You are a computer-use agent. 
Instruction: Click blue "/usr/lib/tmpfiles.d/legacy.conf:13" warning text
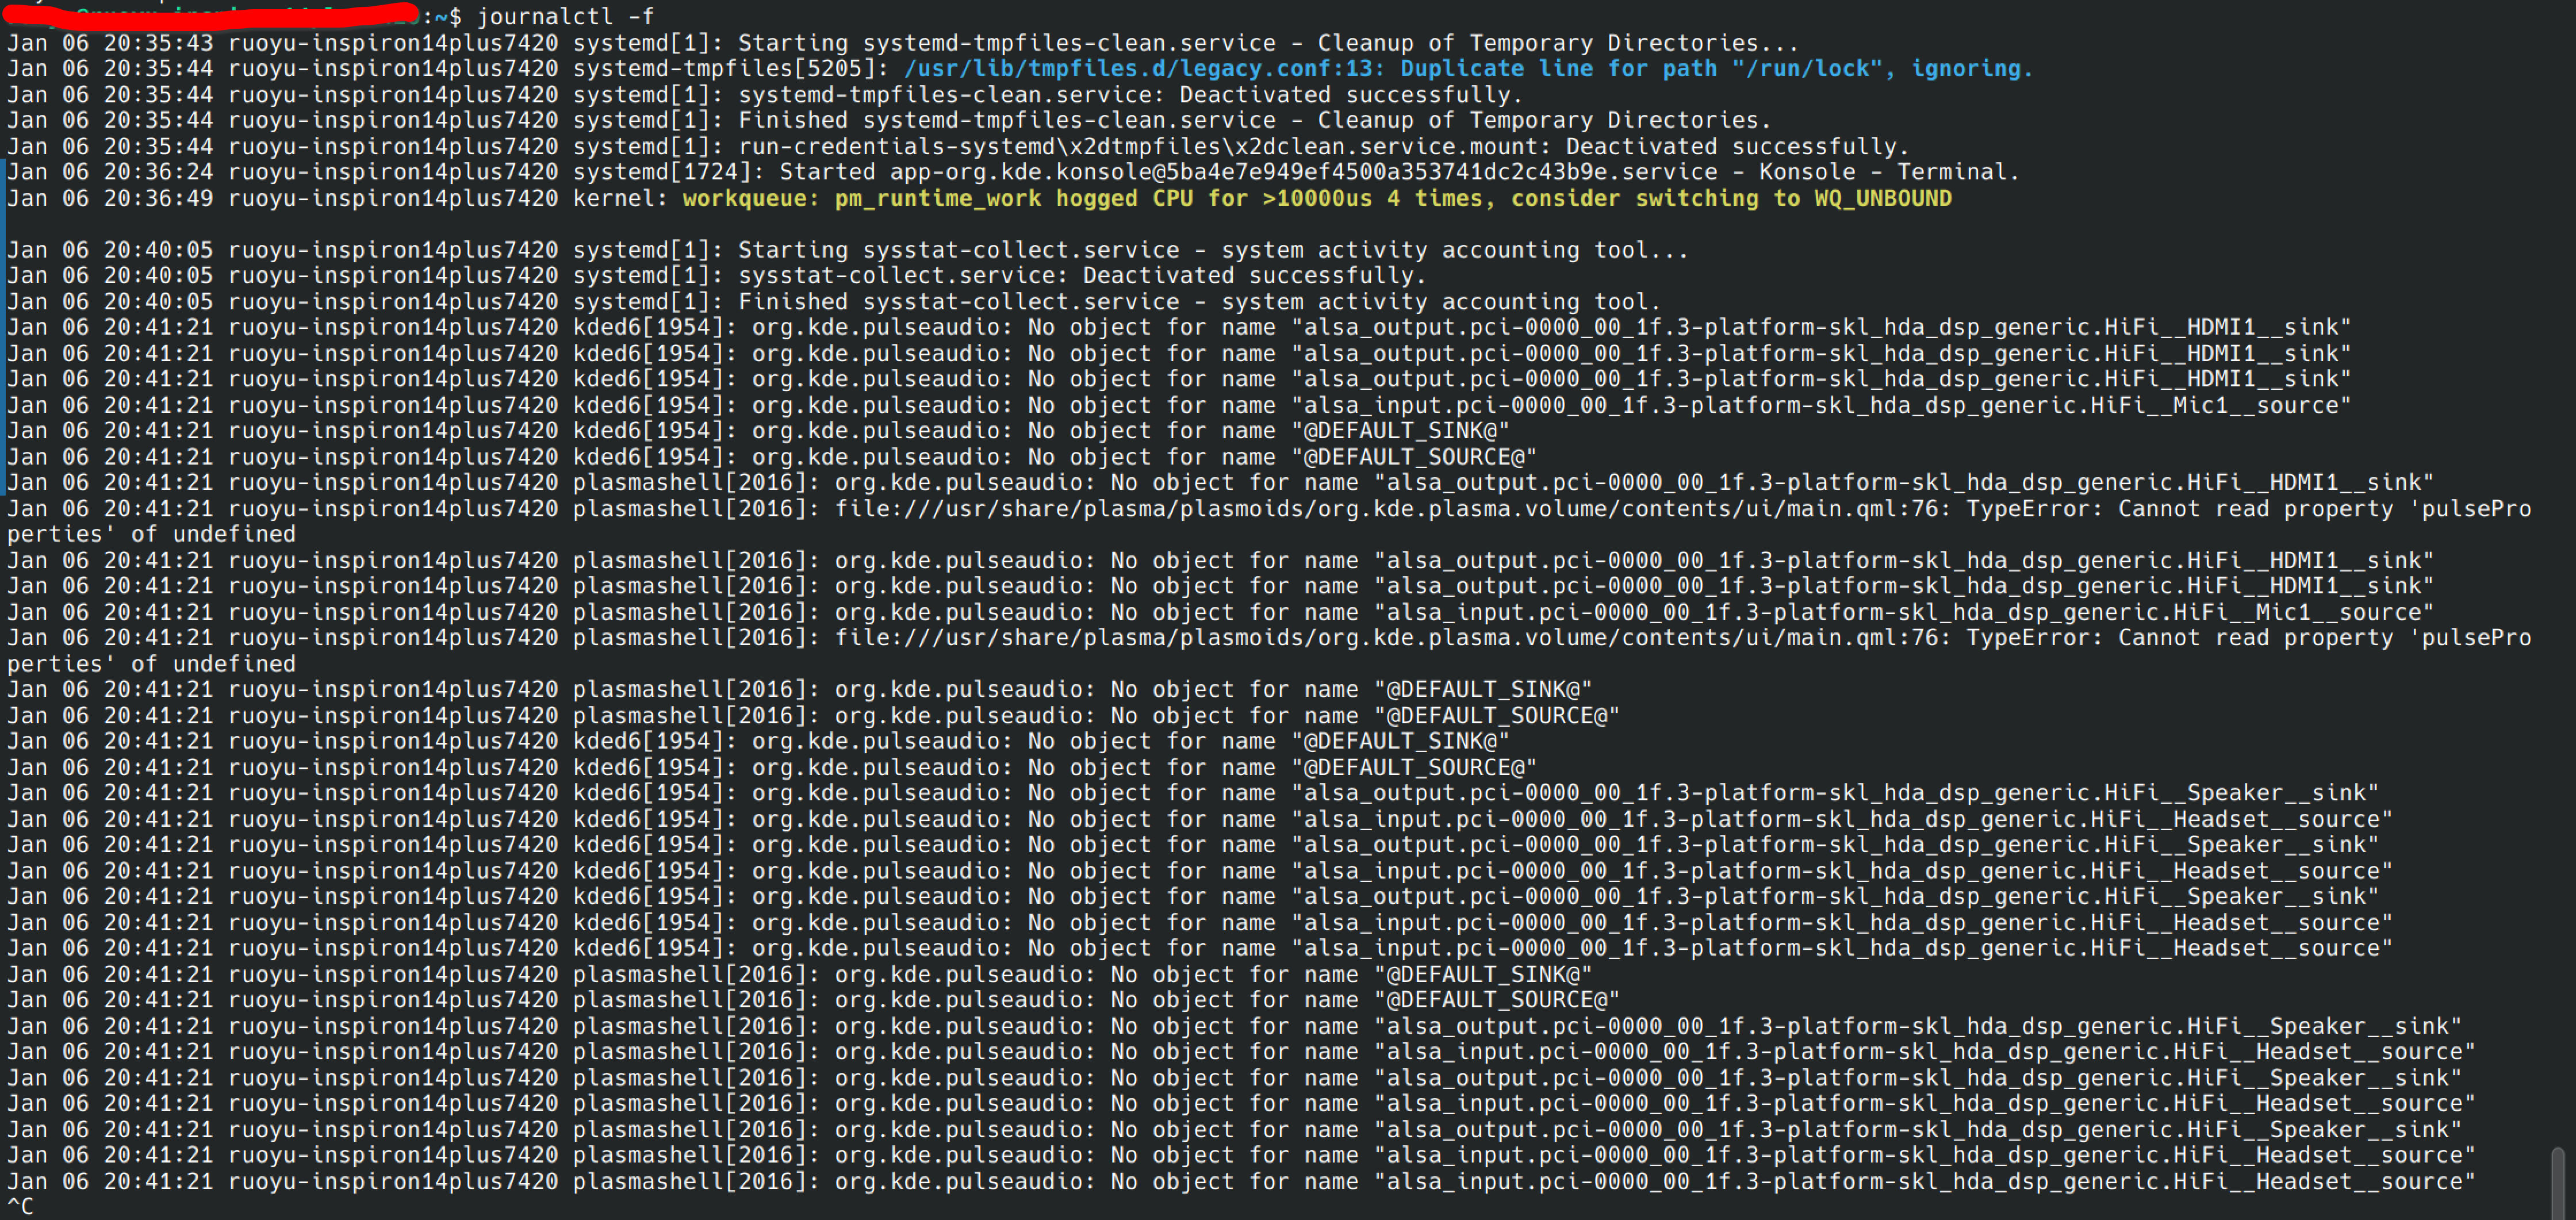coord(1144,68)
